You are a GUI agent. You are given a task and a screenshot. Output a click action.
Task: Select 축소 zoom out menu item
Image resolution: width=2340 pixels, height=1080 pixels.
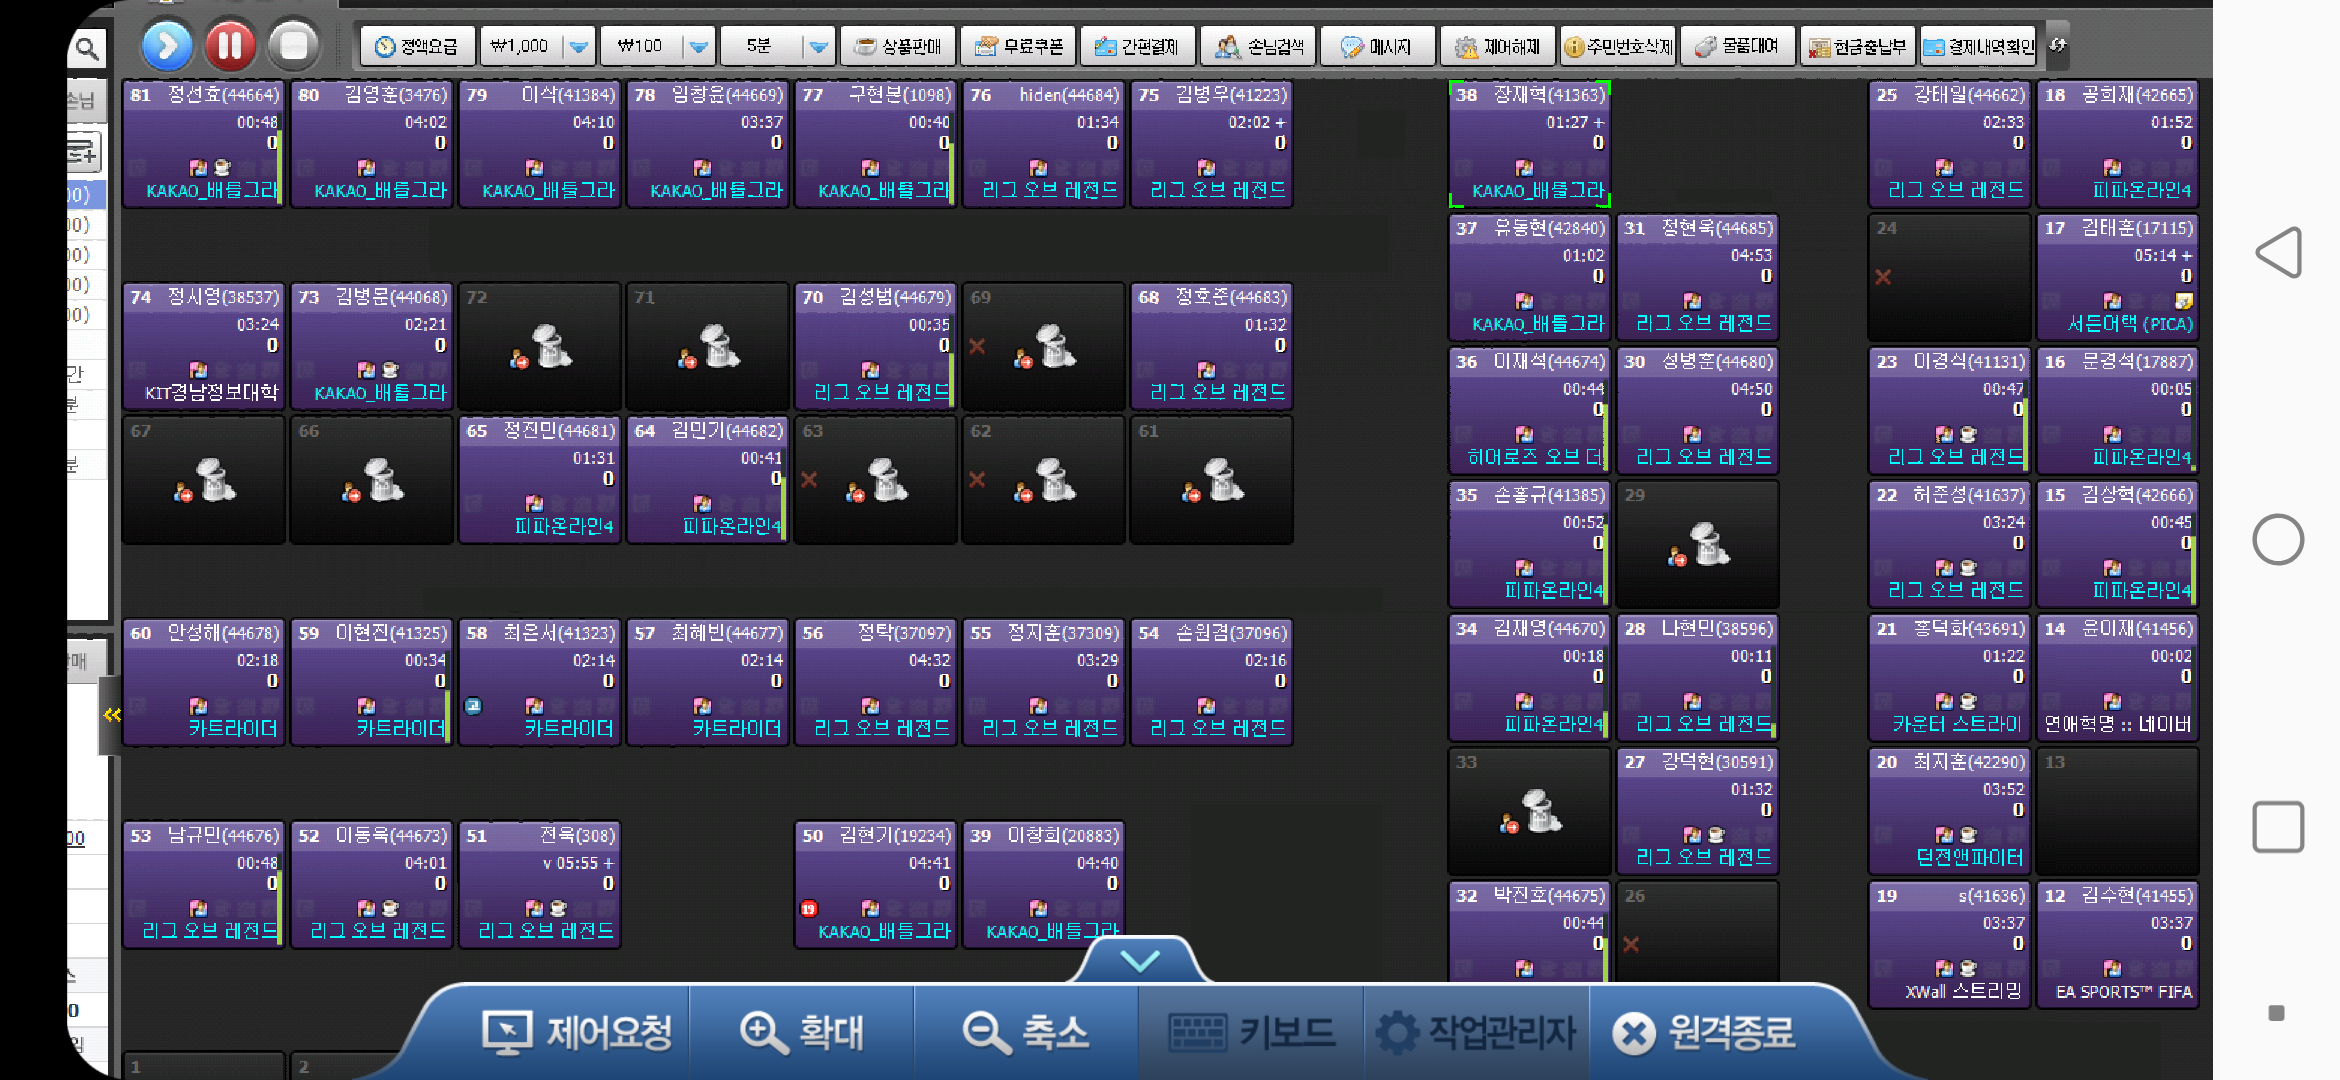1026,1032
